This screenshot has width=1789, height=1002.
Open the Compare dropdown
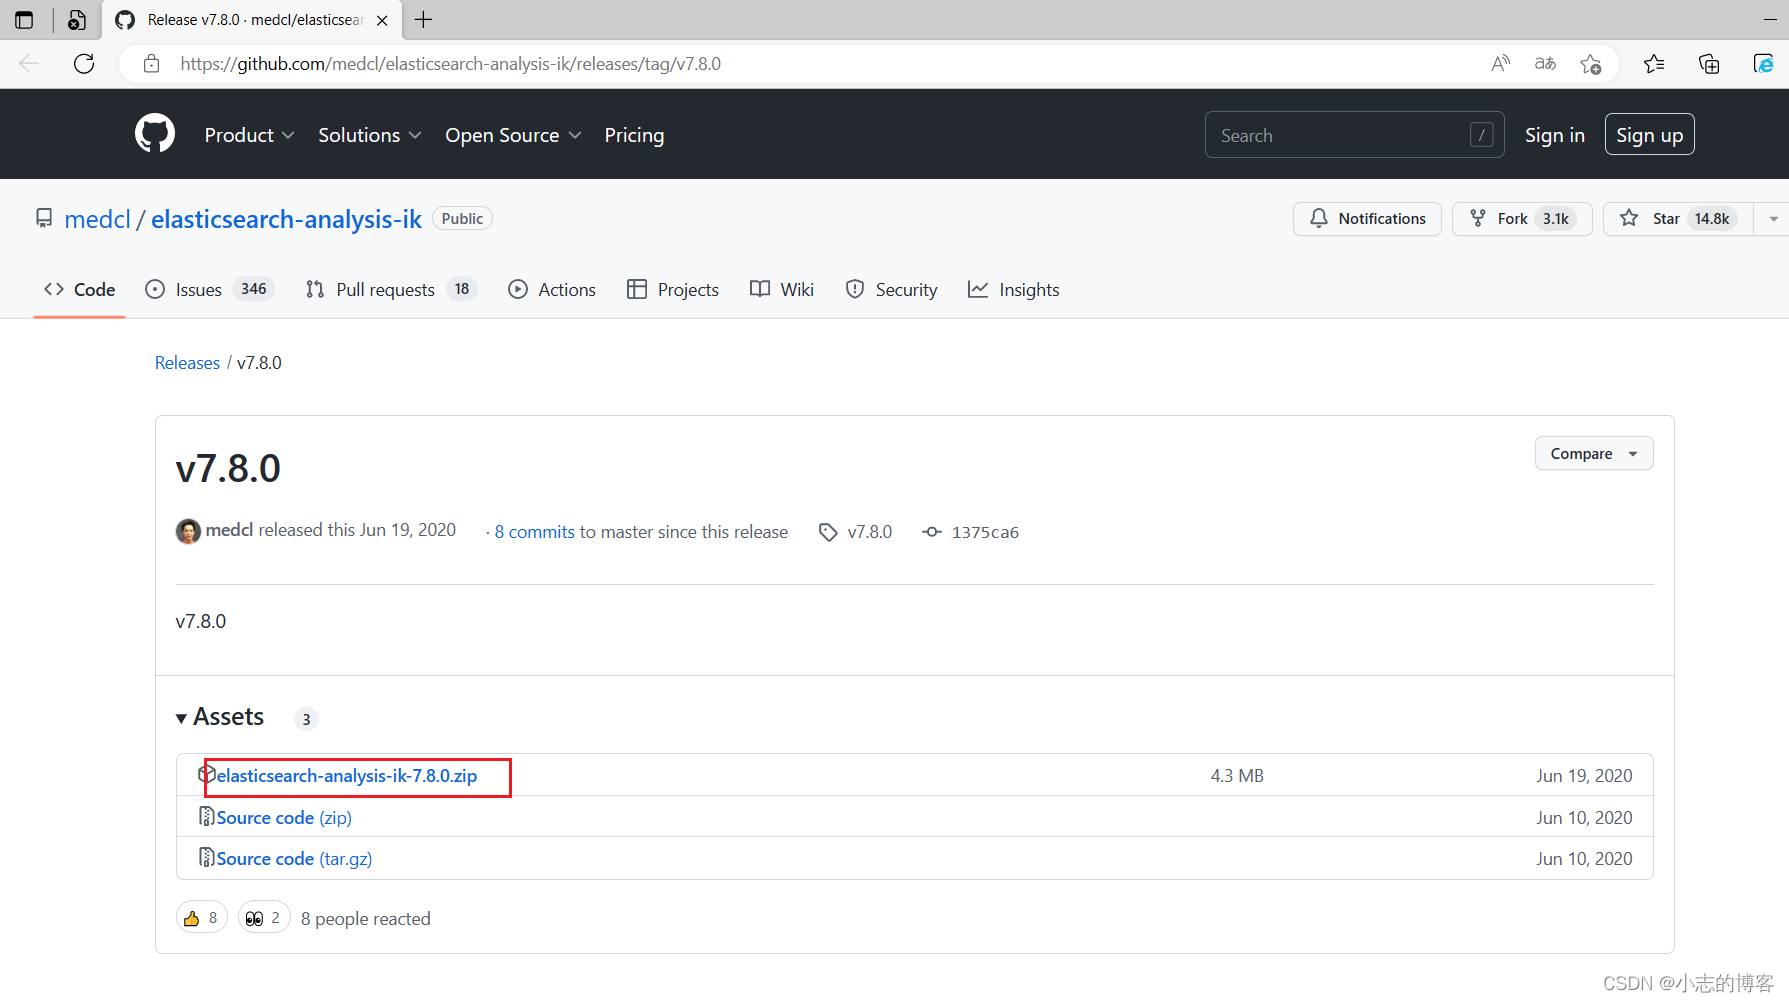(x=1592, y=453)
